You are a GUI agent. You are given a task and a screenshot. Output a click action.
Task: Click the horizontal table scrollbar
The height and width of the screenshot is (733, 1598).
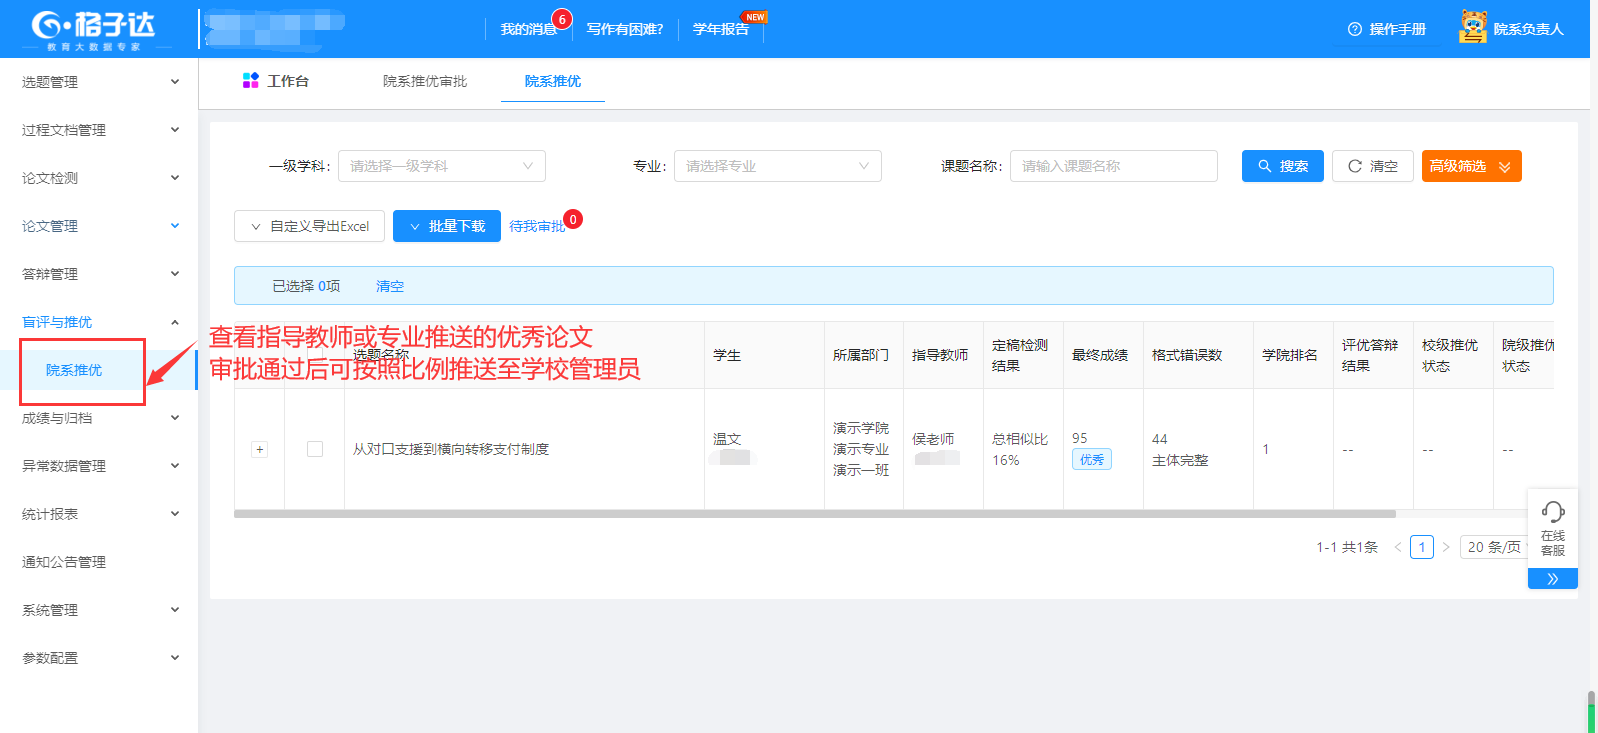pyautogui.click(x=814, y=514)
